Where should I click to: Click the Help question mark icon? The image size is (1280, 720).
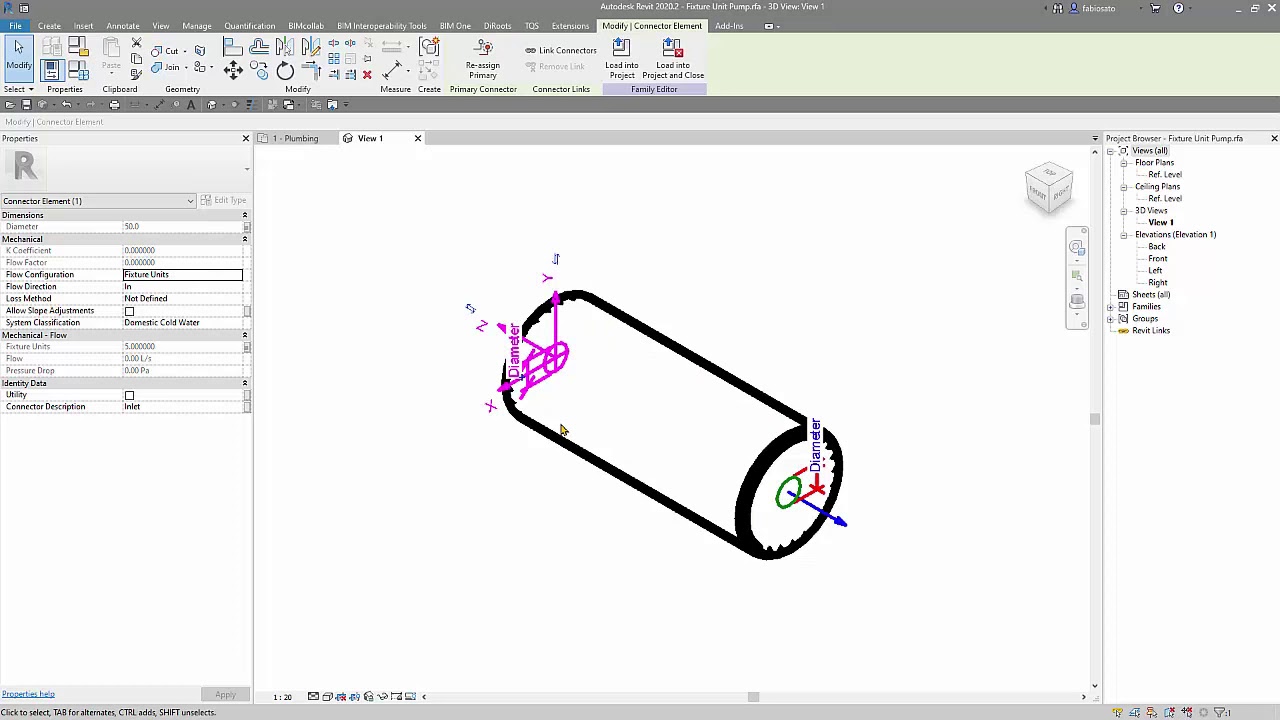(1178, 8)
